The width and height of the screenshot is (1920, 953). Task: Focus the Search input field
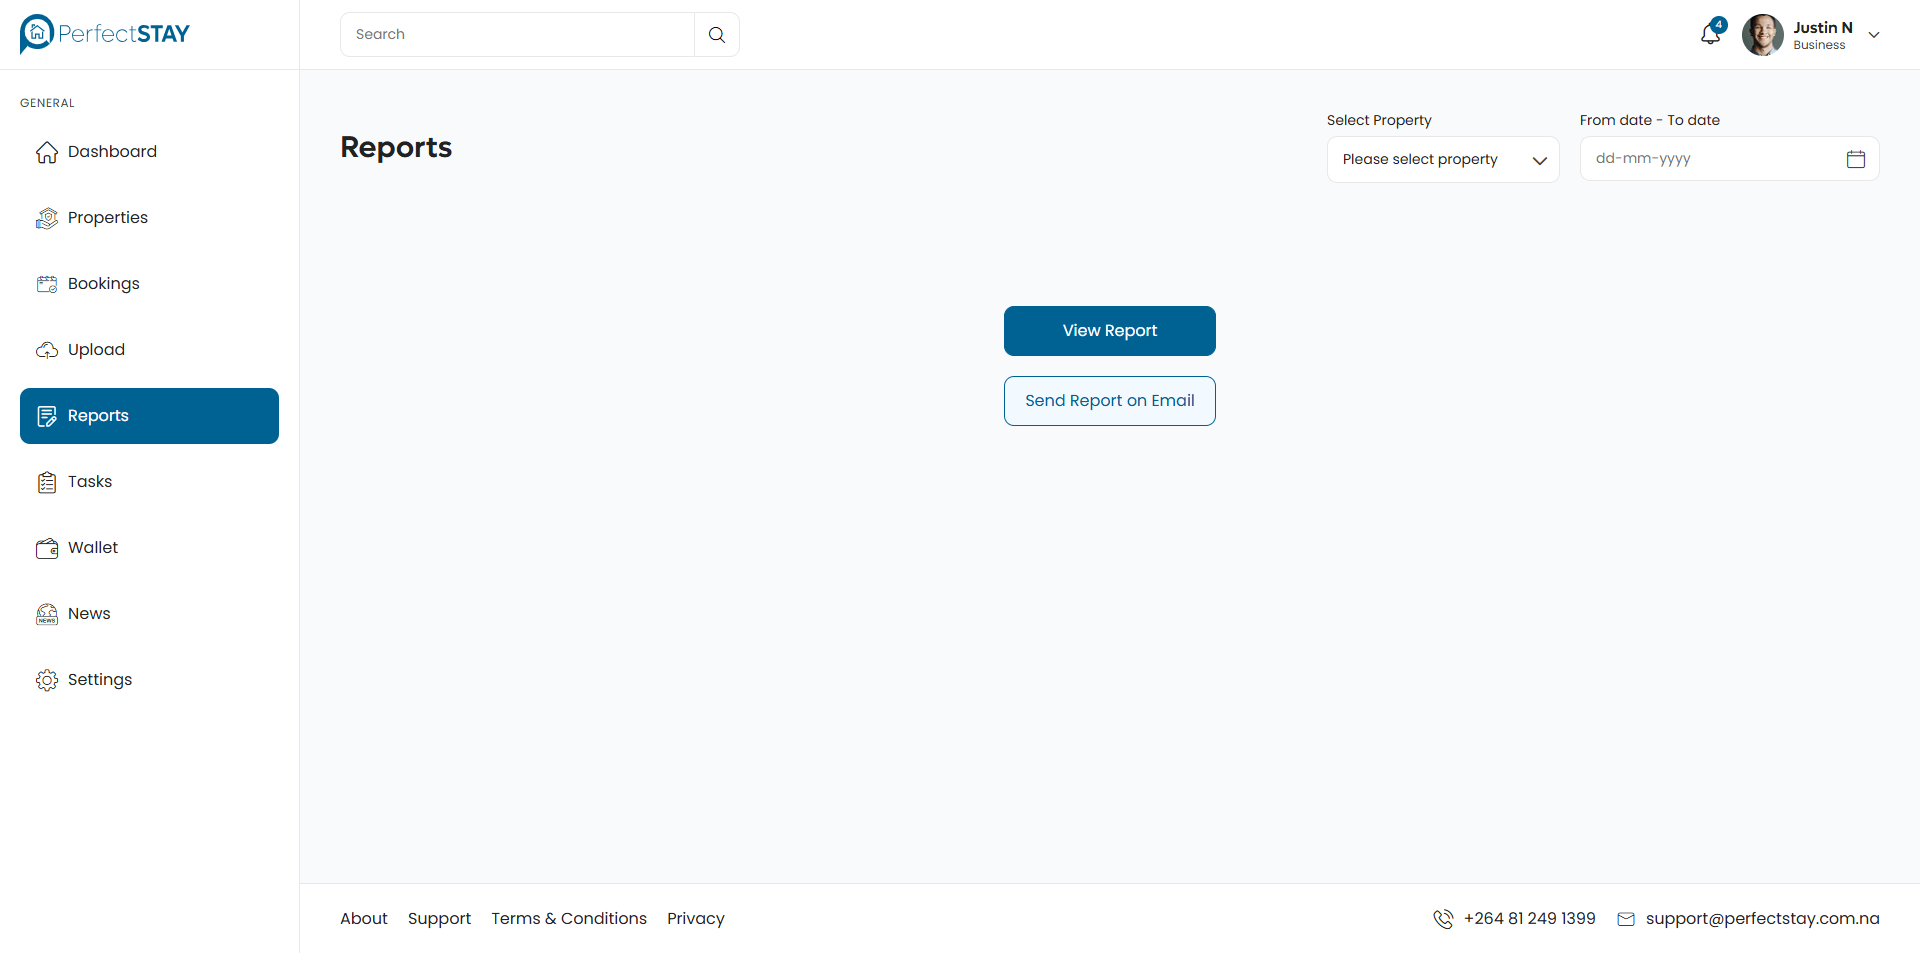(x=517, y=35)
